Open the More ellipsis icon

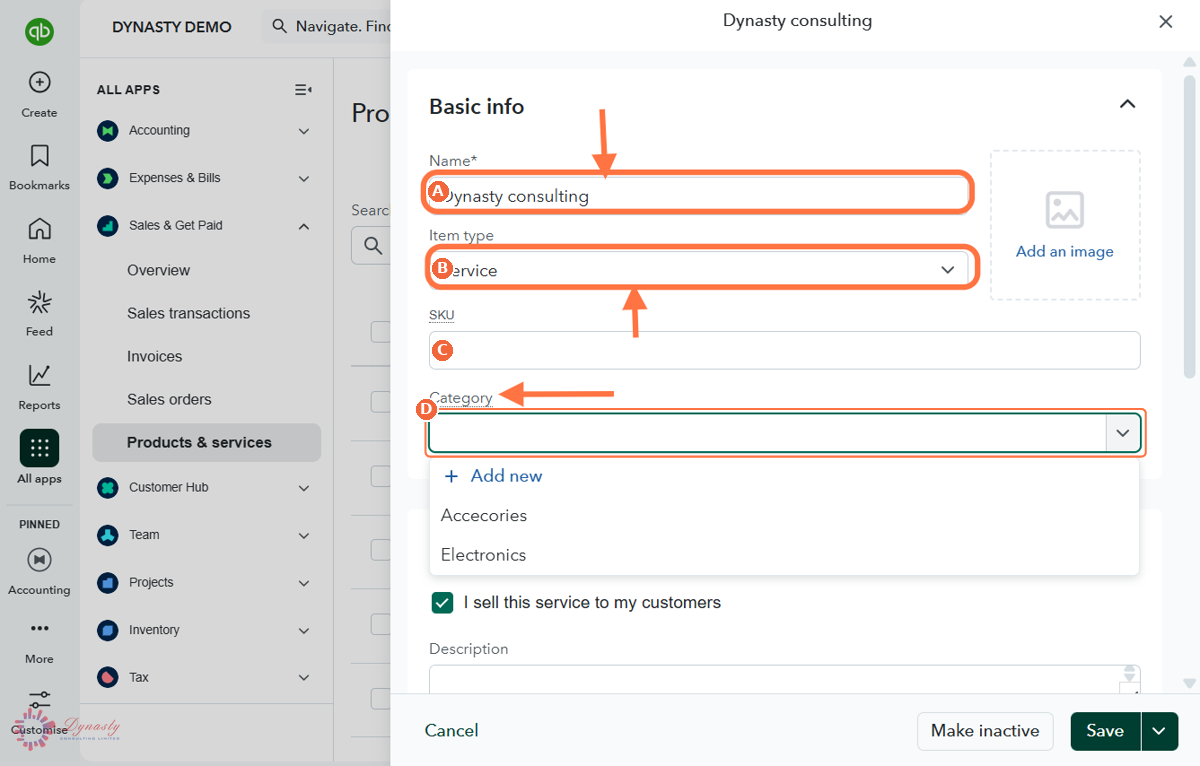(x=39, y=629)
